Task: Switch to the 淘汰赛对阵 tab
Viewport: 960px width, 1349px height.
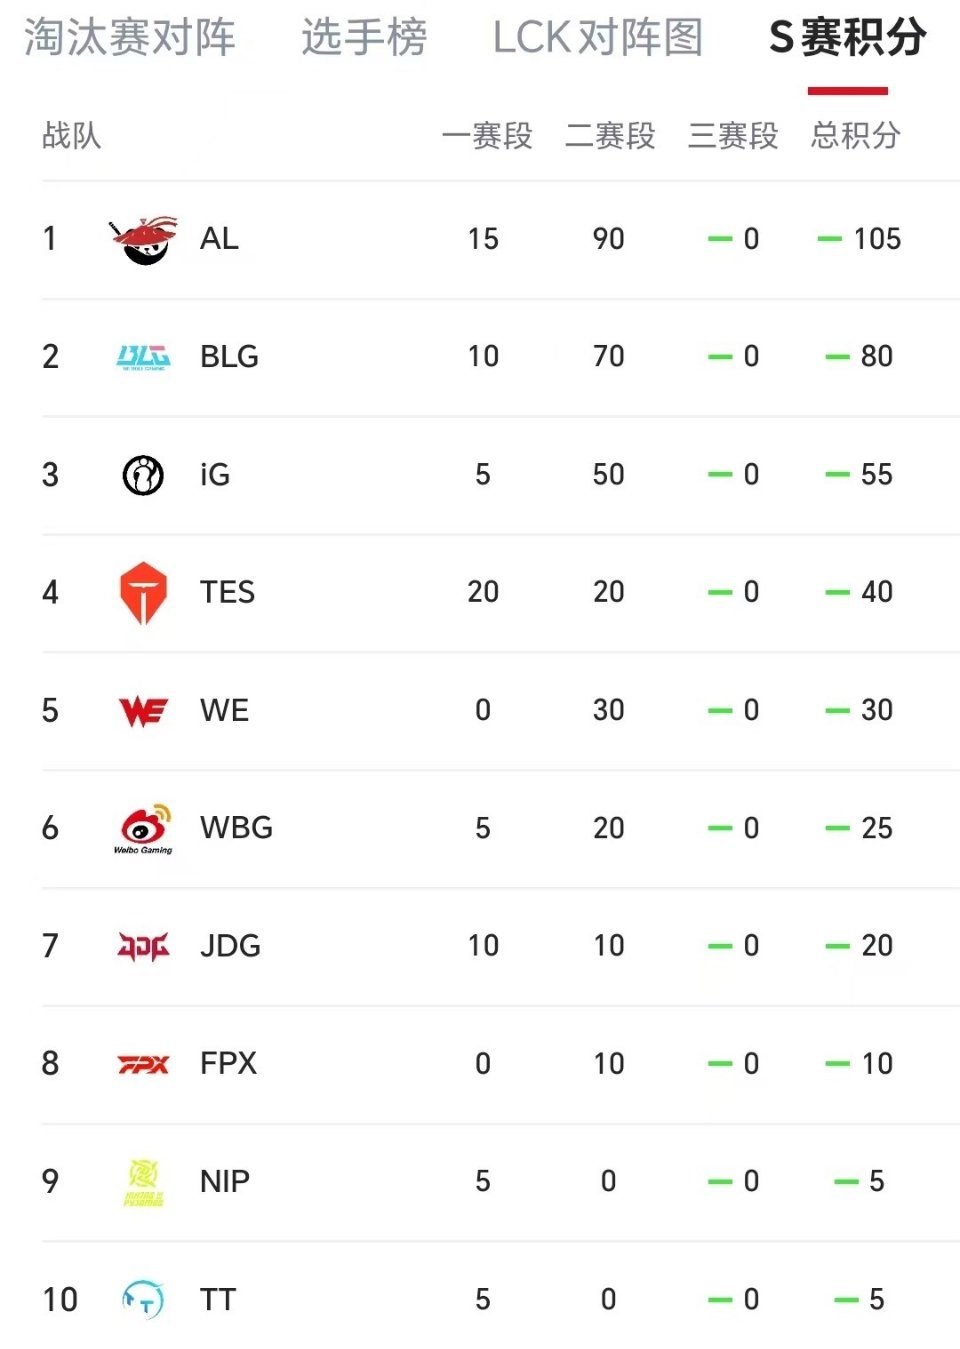Action: [130, 38]
